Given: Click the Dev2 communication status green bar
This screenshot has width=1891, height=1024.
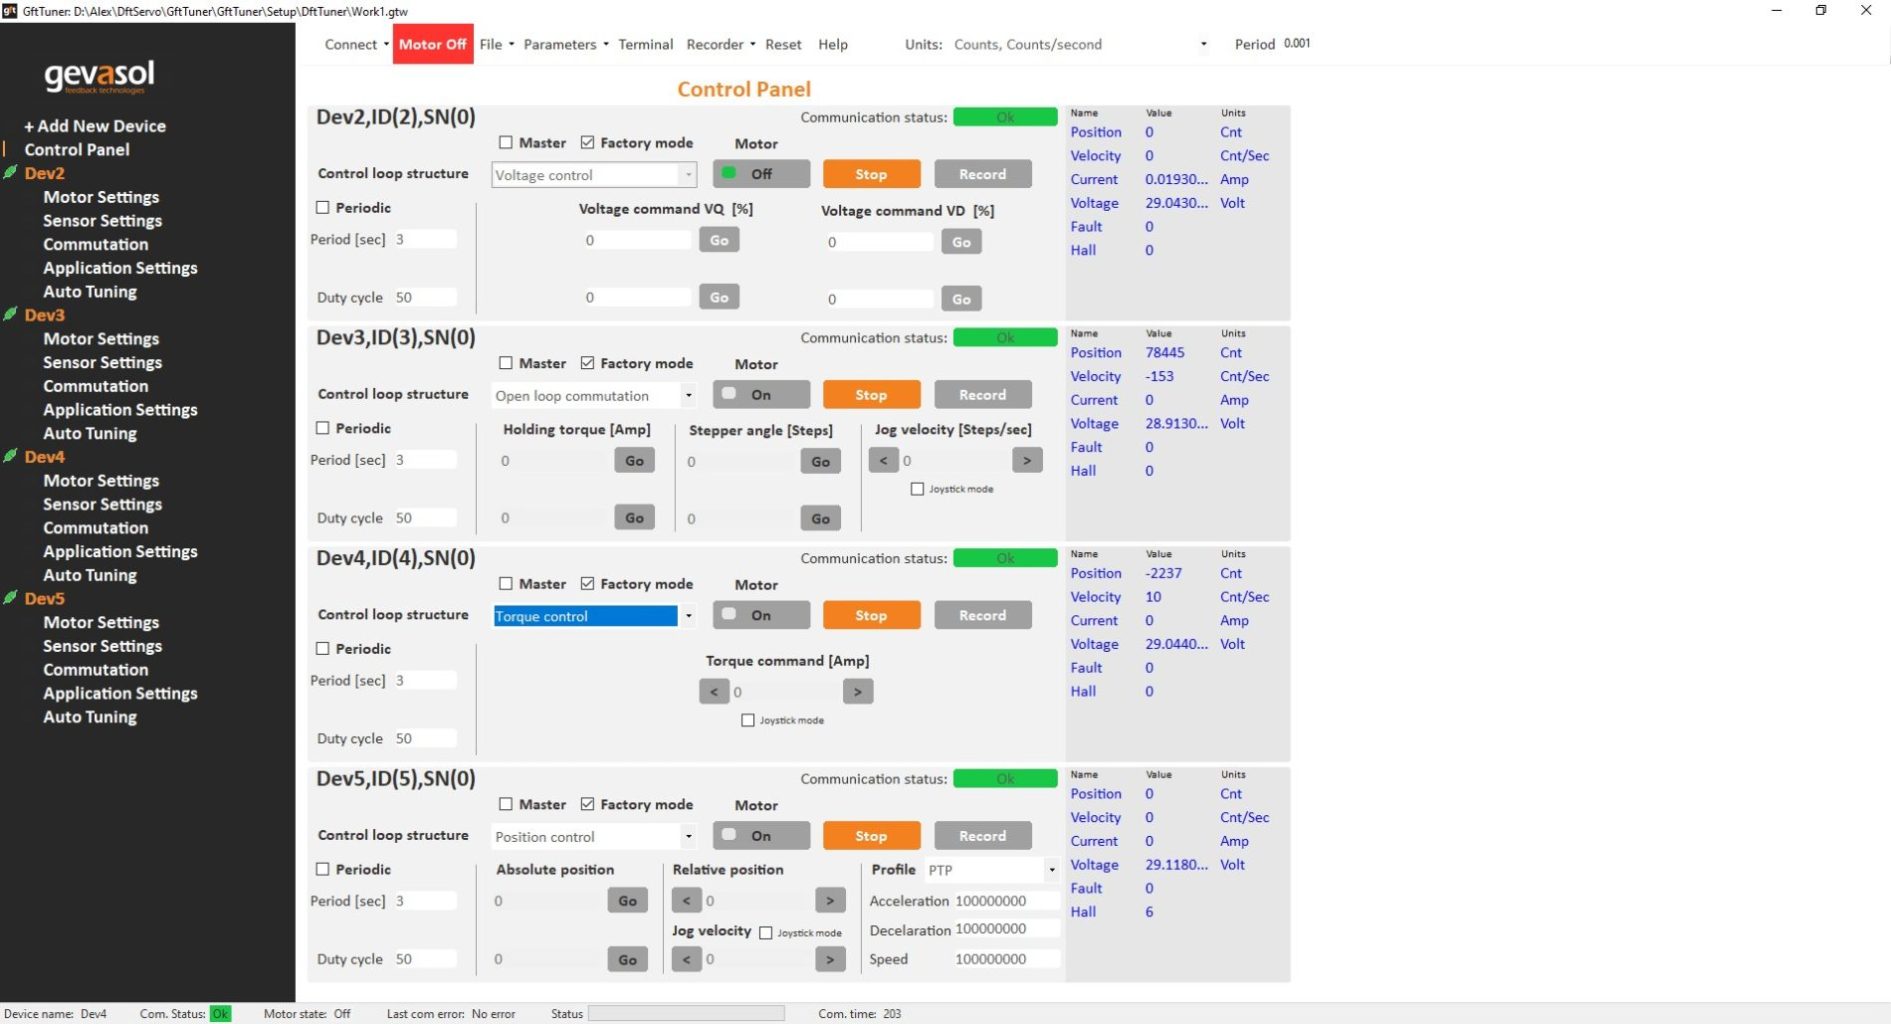Looking at the screenshot, I should [1004, 117].
